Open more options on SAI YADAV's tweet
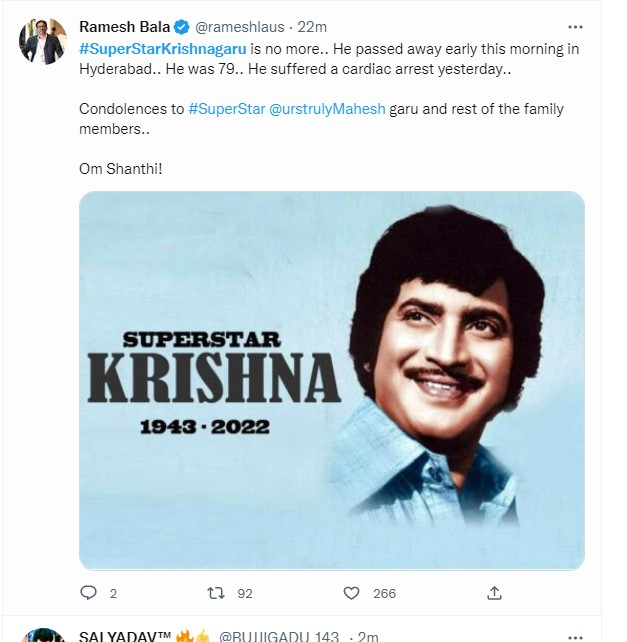This screenshot has height=642, width=627. (x=574, y=636)
